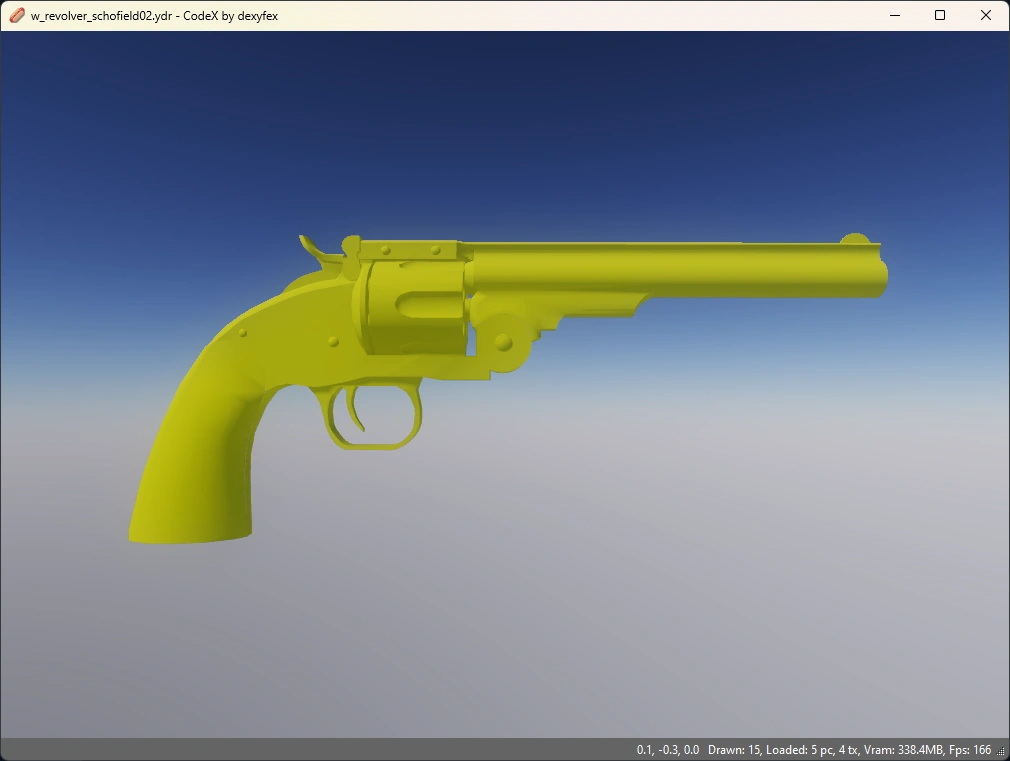Maximize the CodeX model viewer window

(940, 15)
